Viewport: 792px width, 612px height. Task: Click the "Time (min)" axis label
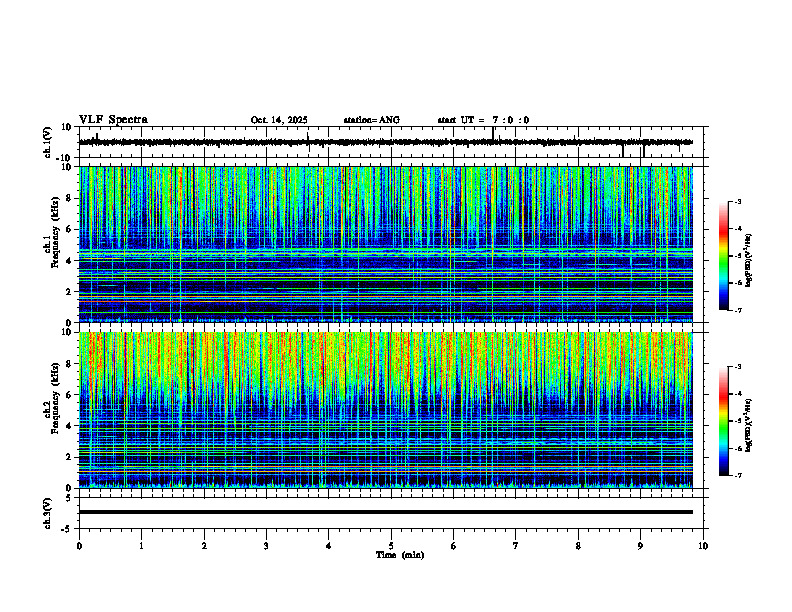click(x=400, y=555)
